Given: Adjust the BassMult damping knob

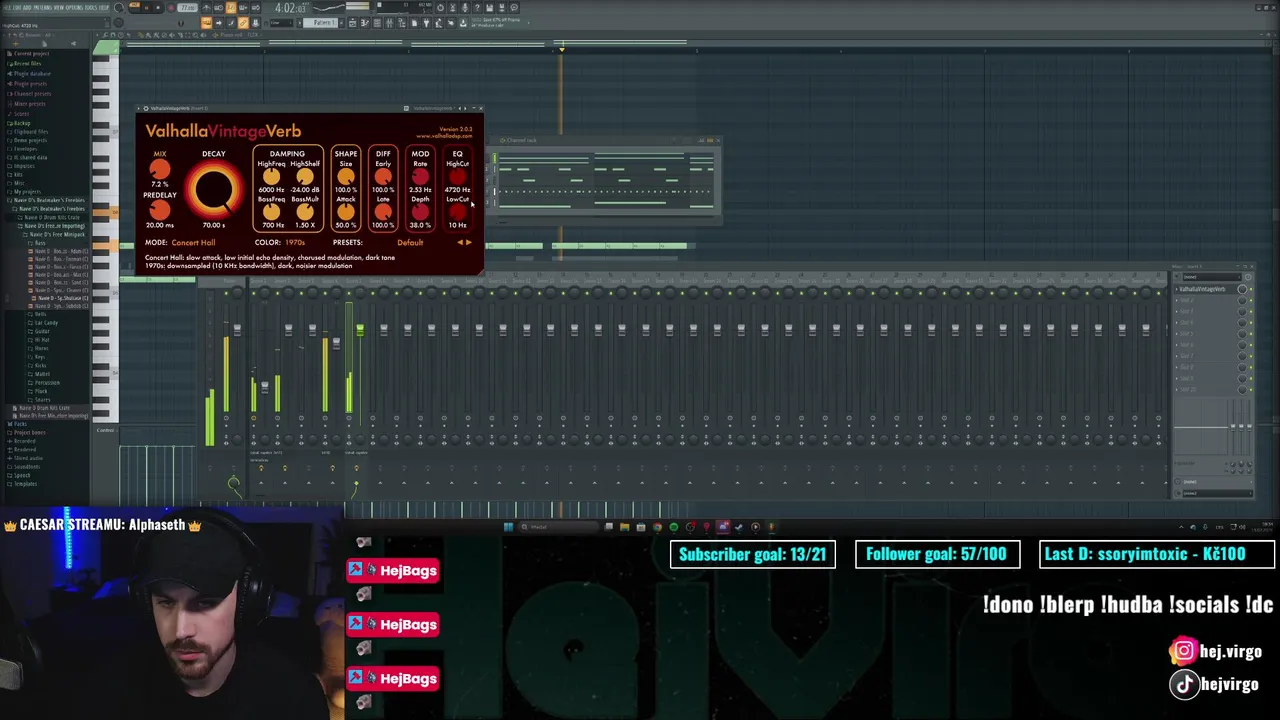Looking at the screenshot, I should click(x=305, y=212).
